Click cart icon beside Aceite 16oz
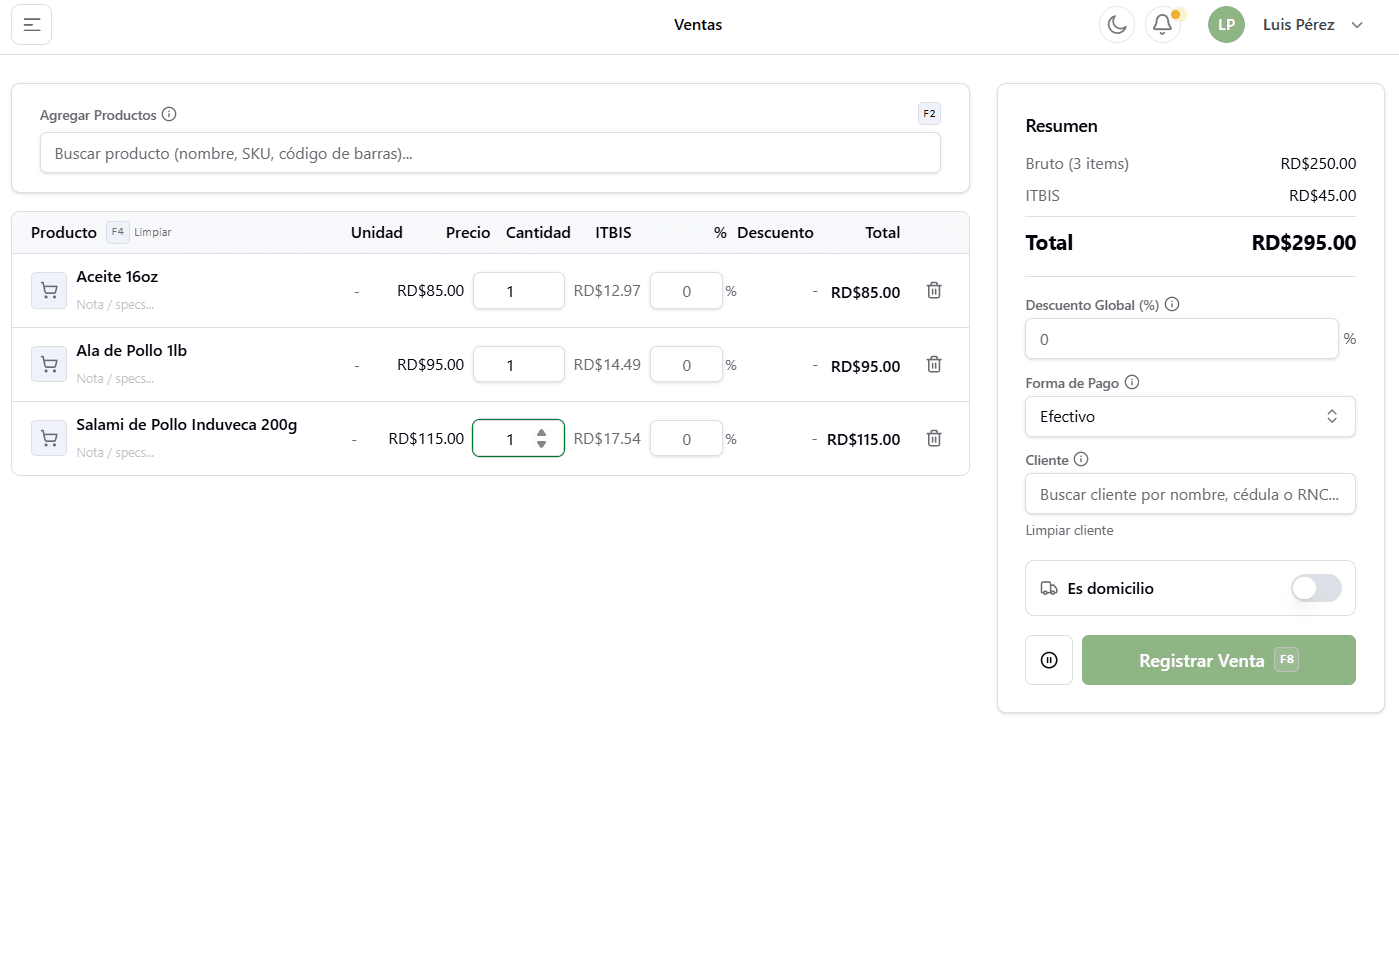Image resolution: width=1399 pixels, height=960 pixels. [49, 291]
